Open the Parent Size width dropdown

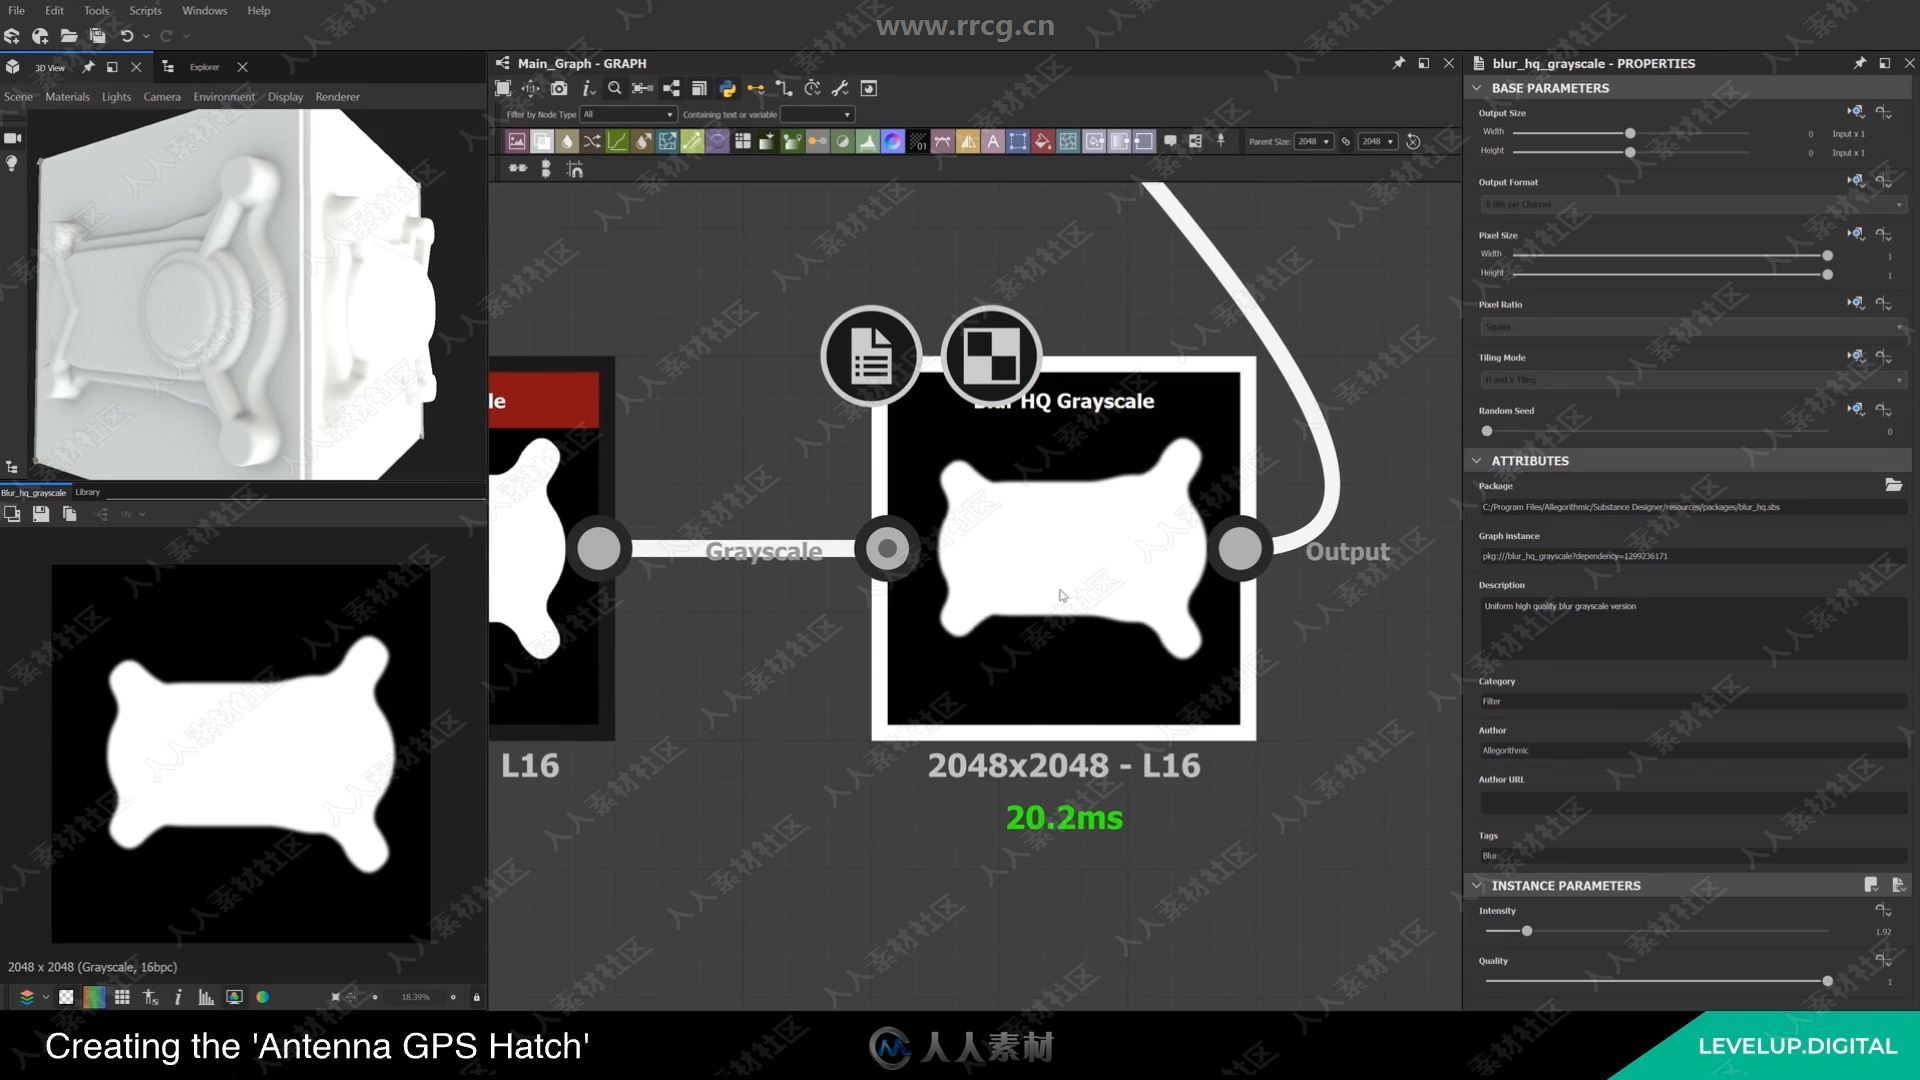click(1313, 142)
